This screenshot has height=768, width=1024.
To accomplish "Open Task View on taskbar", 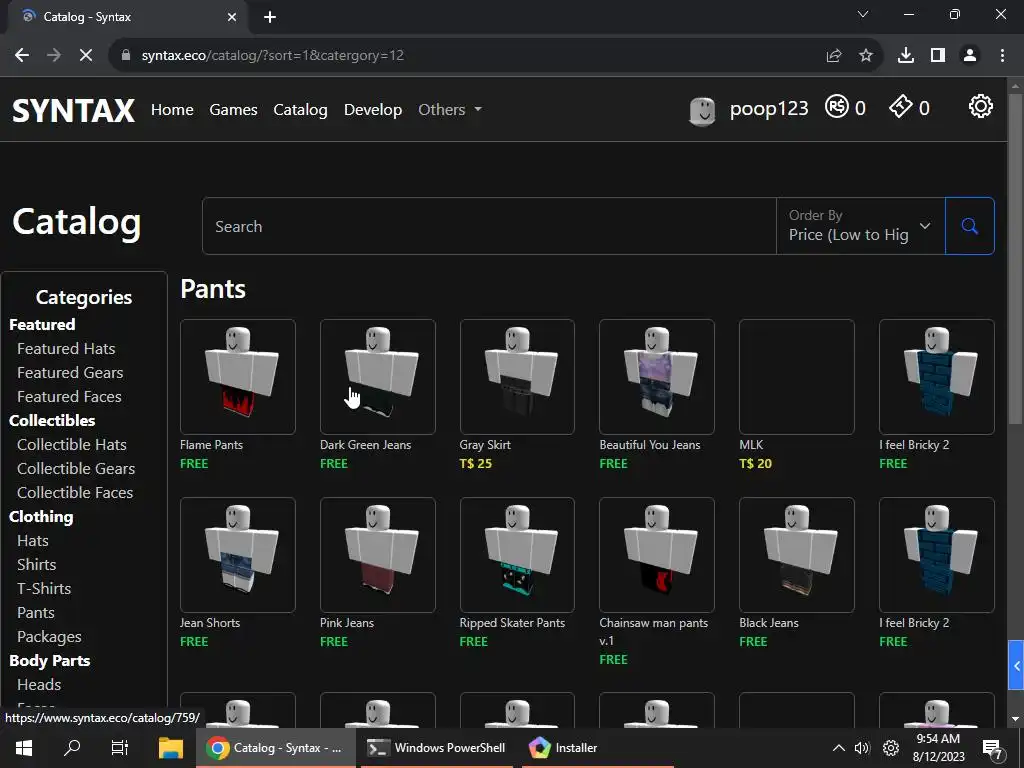I will click(120, 748).
